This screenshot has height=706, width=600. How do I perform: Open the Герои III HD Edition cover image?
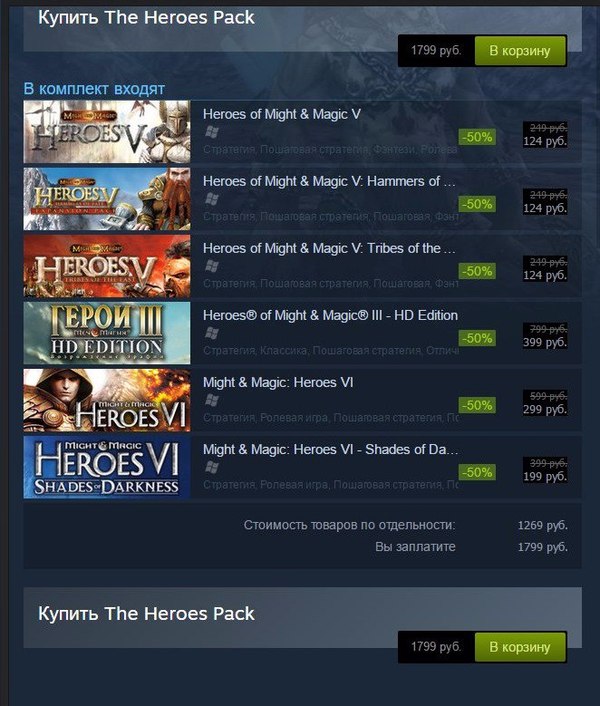point(107,333)
